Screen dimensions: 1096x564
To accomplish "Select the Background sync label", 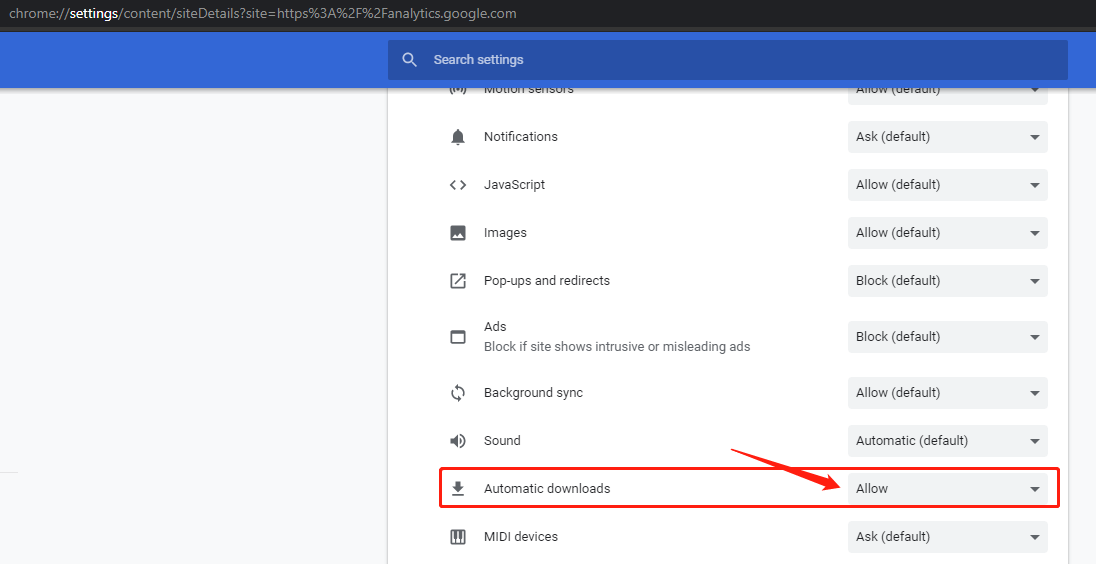I will pyautogui.click(x=533, y=393).
